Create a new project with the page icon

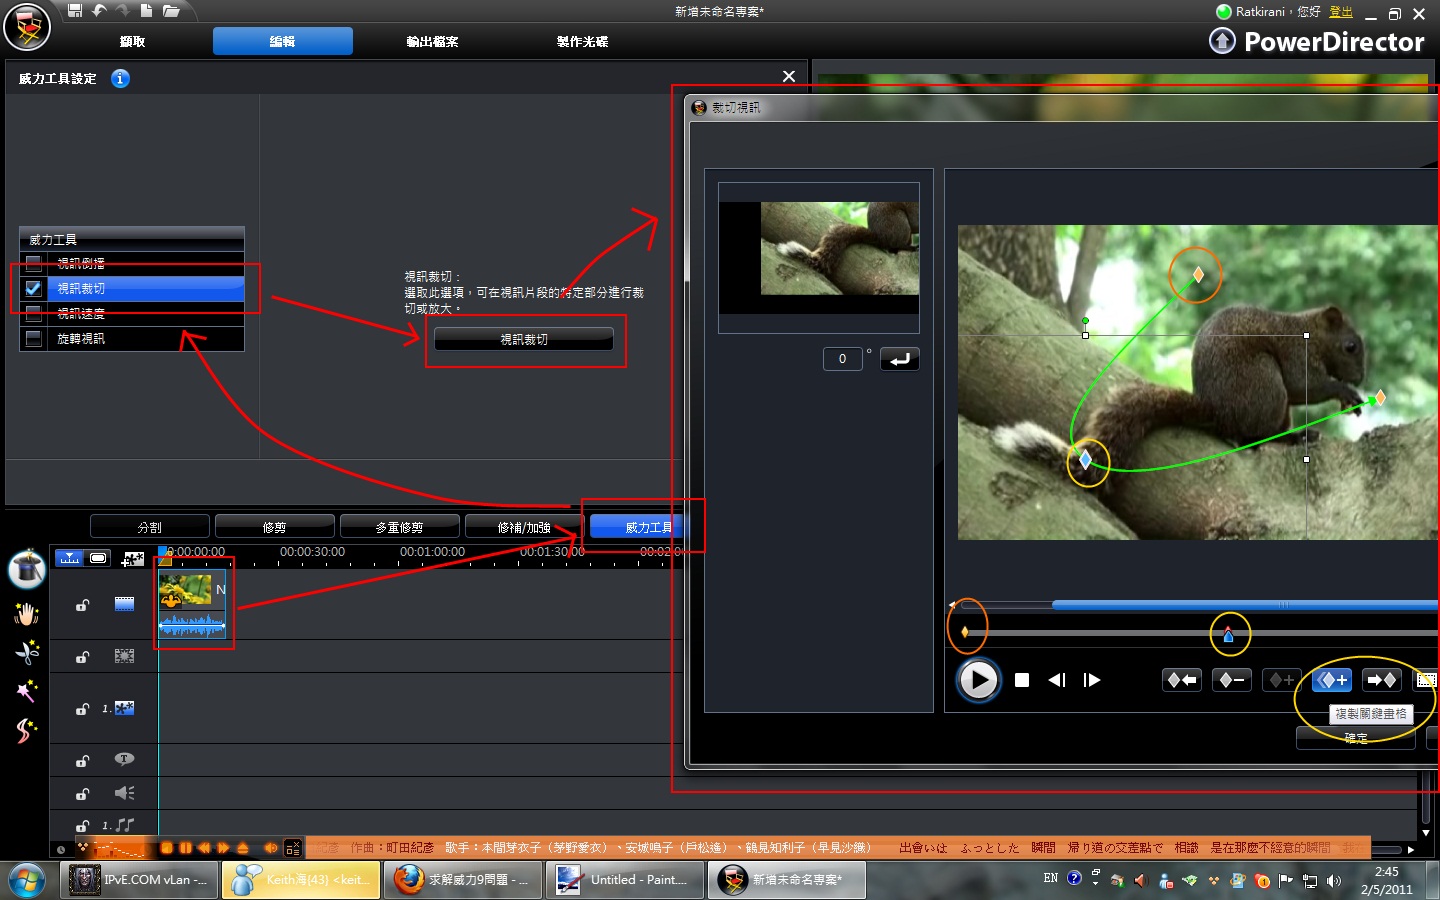146,11
